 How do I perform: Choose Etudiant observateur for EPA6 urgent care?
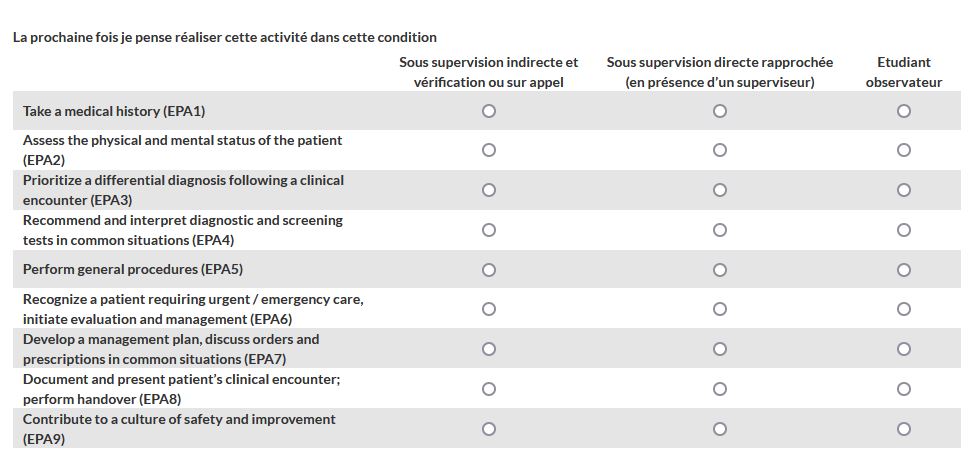pos(904,309)
